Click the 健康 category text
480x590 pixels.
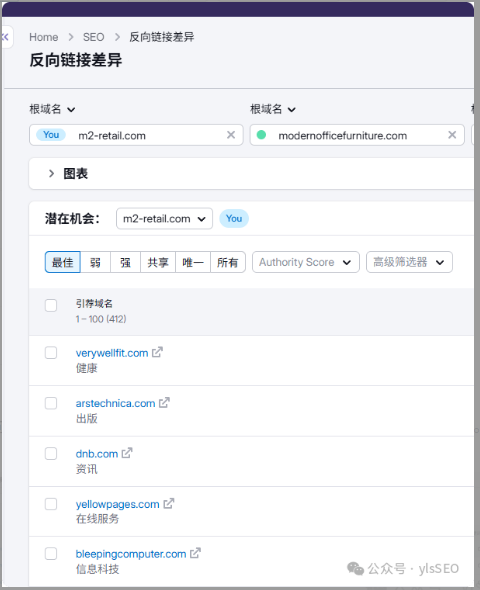[87, 368]
